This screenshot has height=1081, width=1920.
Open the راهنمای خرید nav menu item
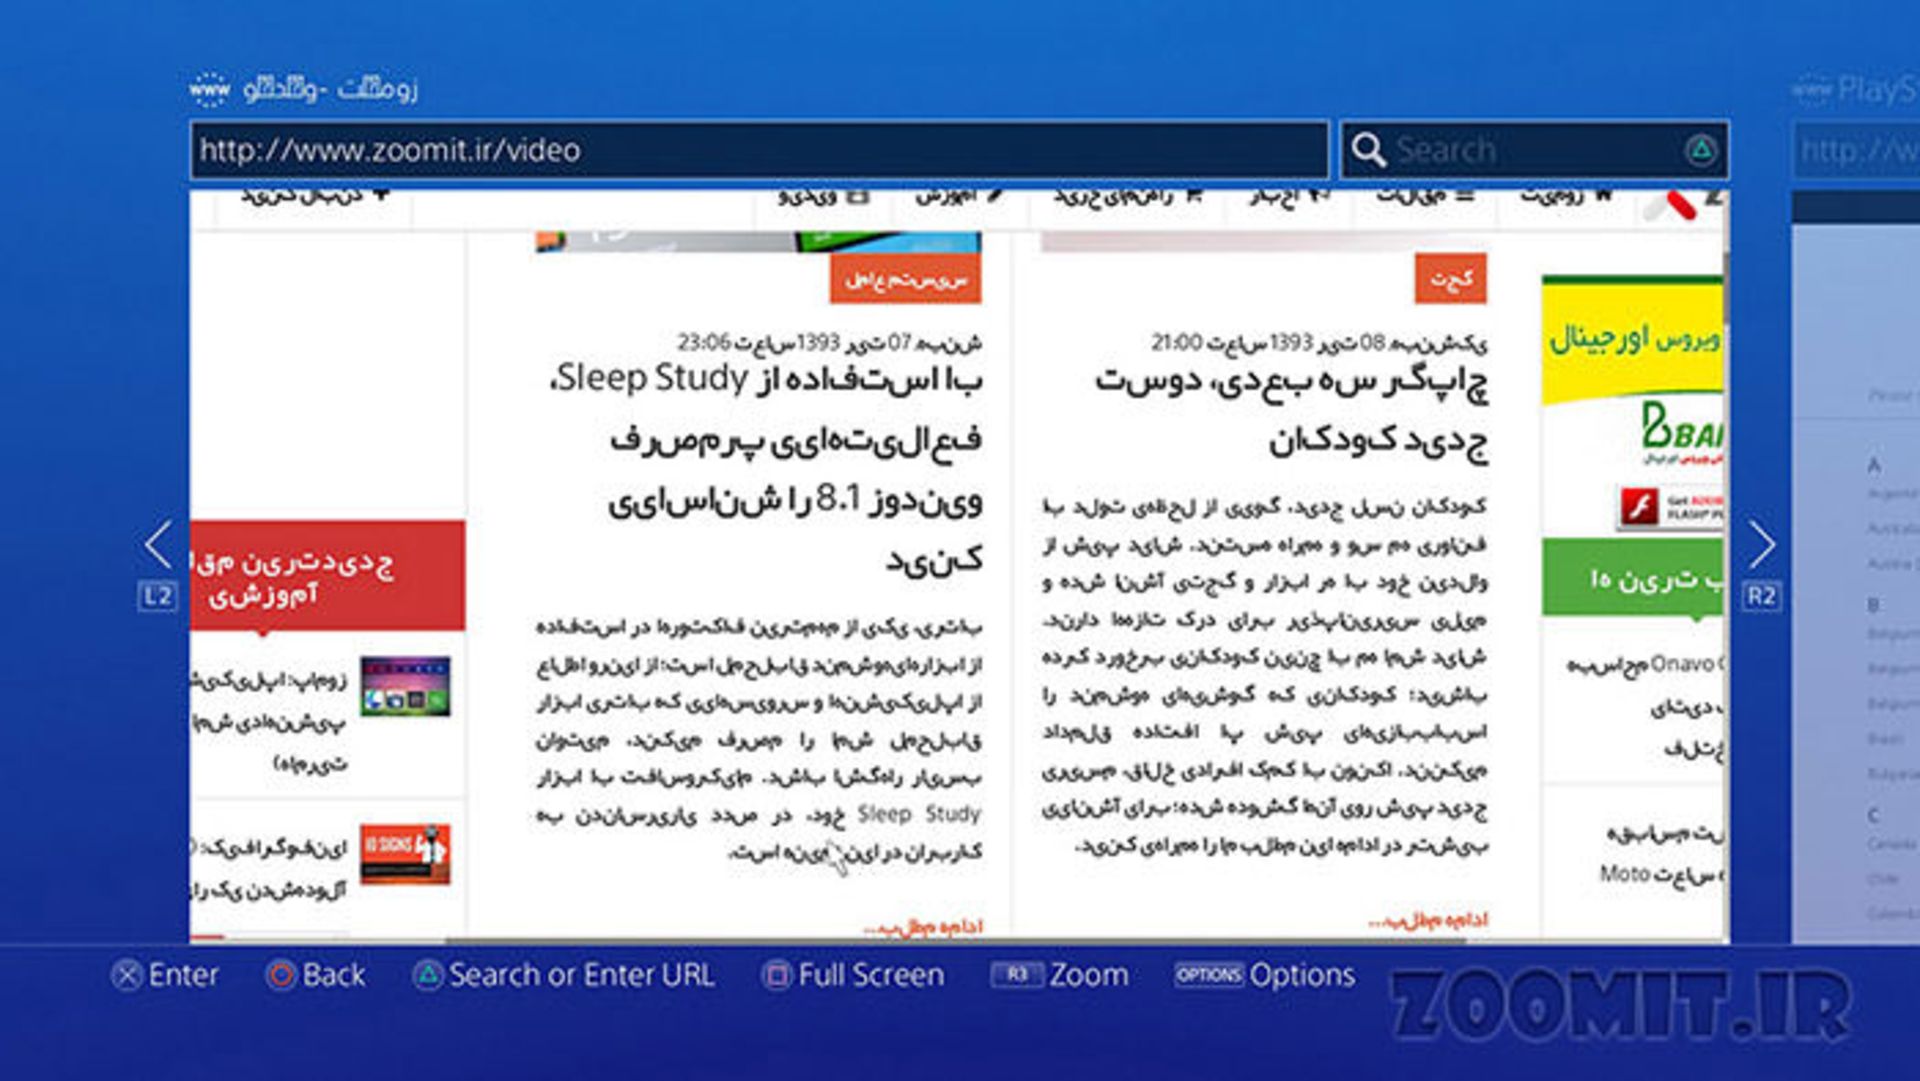(1127, 196)
